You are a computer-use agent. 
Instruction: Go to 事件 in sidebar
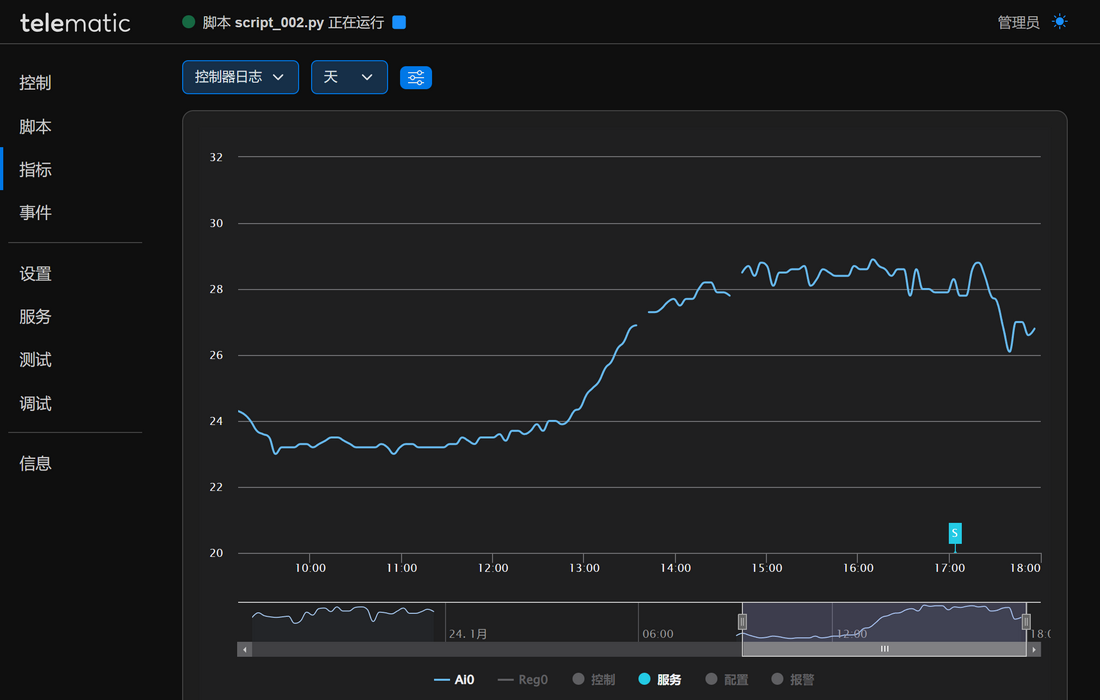36,213
